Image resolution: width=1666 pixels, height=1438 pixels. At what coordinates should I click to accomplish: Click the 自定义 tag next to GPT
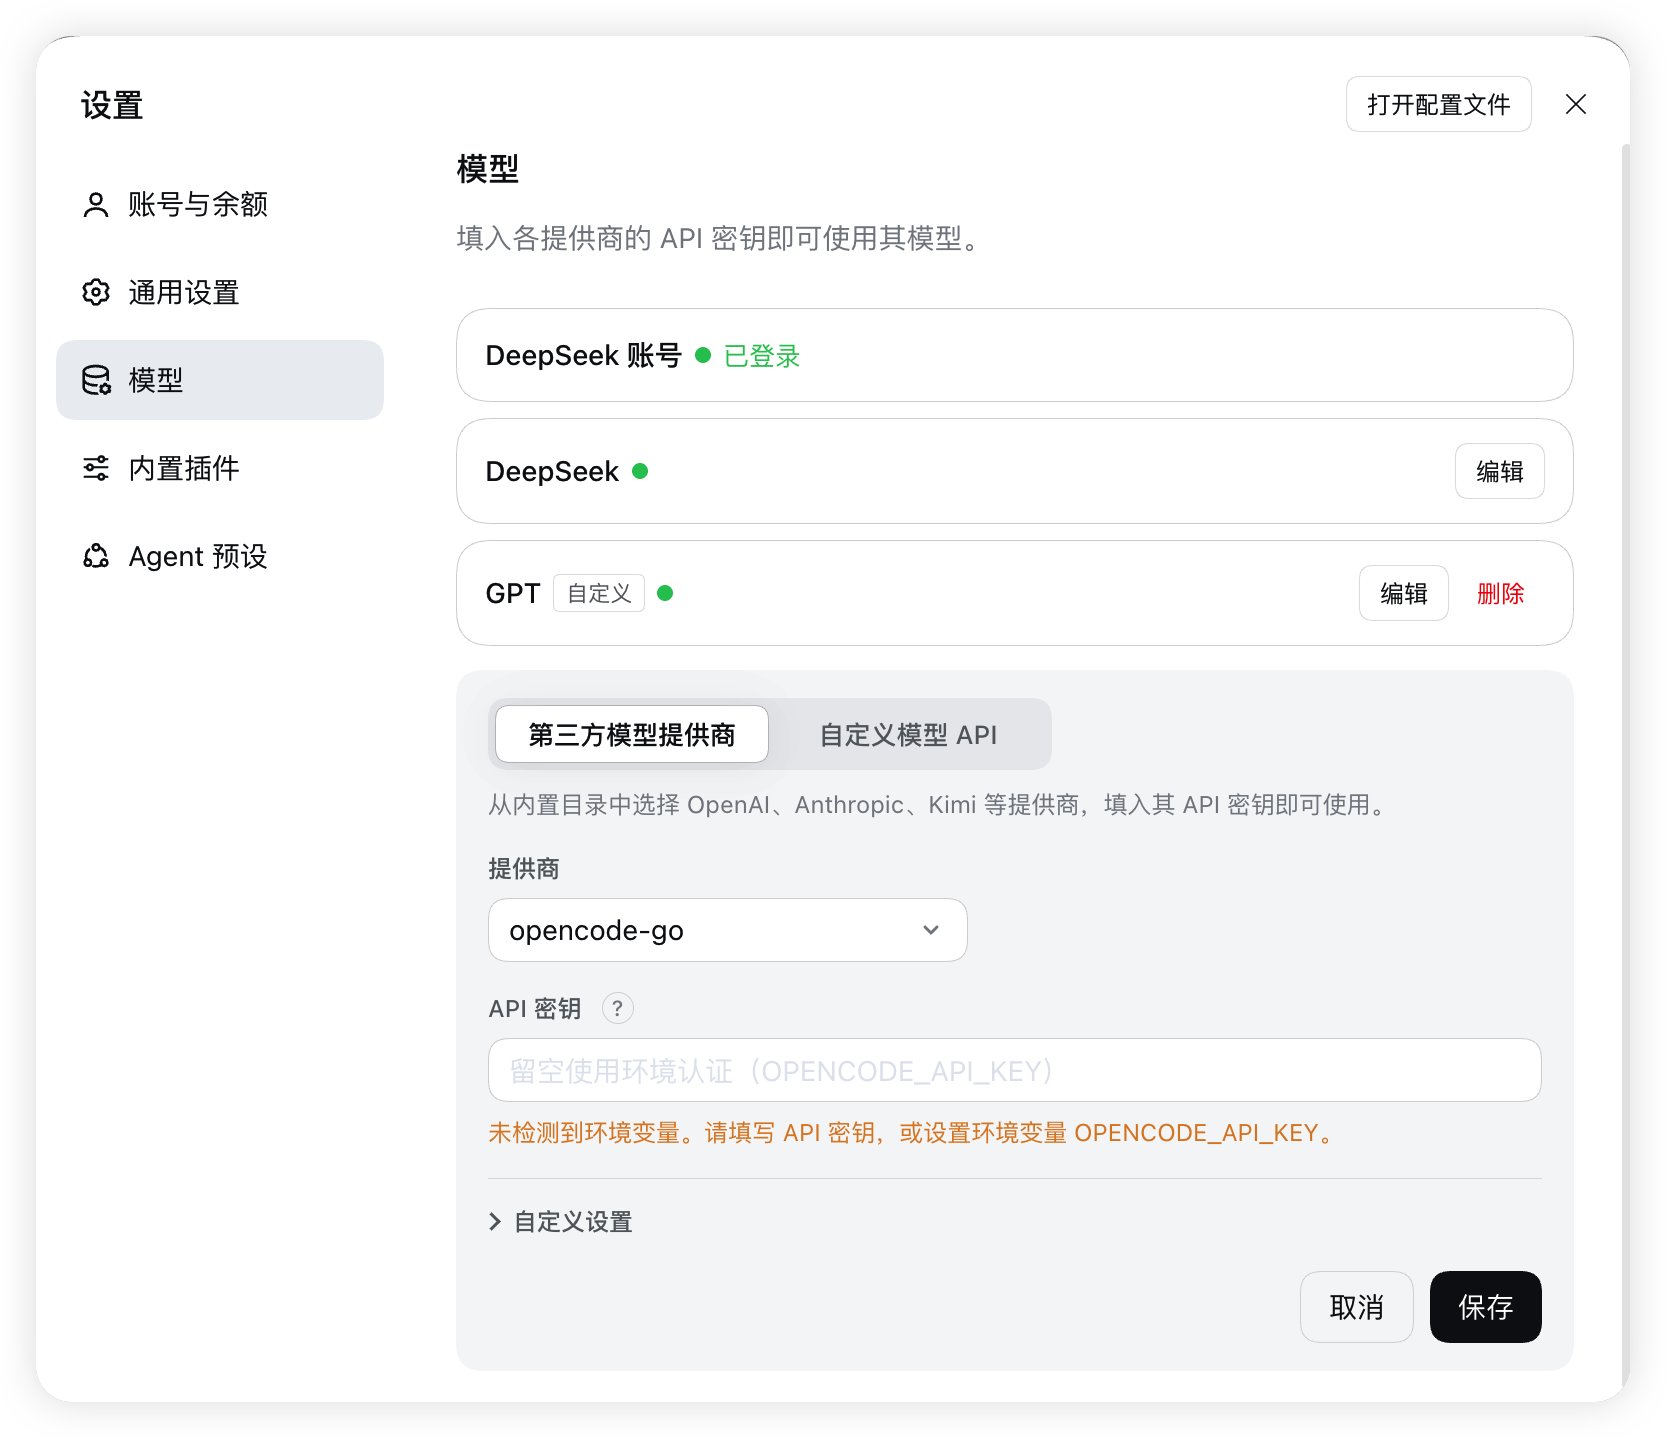tap(599, 593)
